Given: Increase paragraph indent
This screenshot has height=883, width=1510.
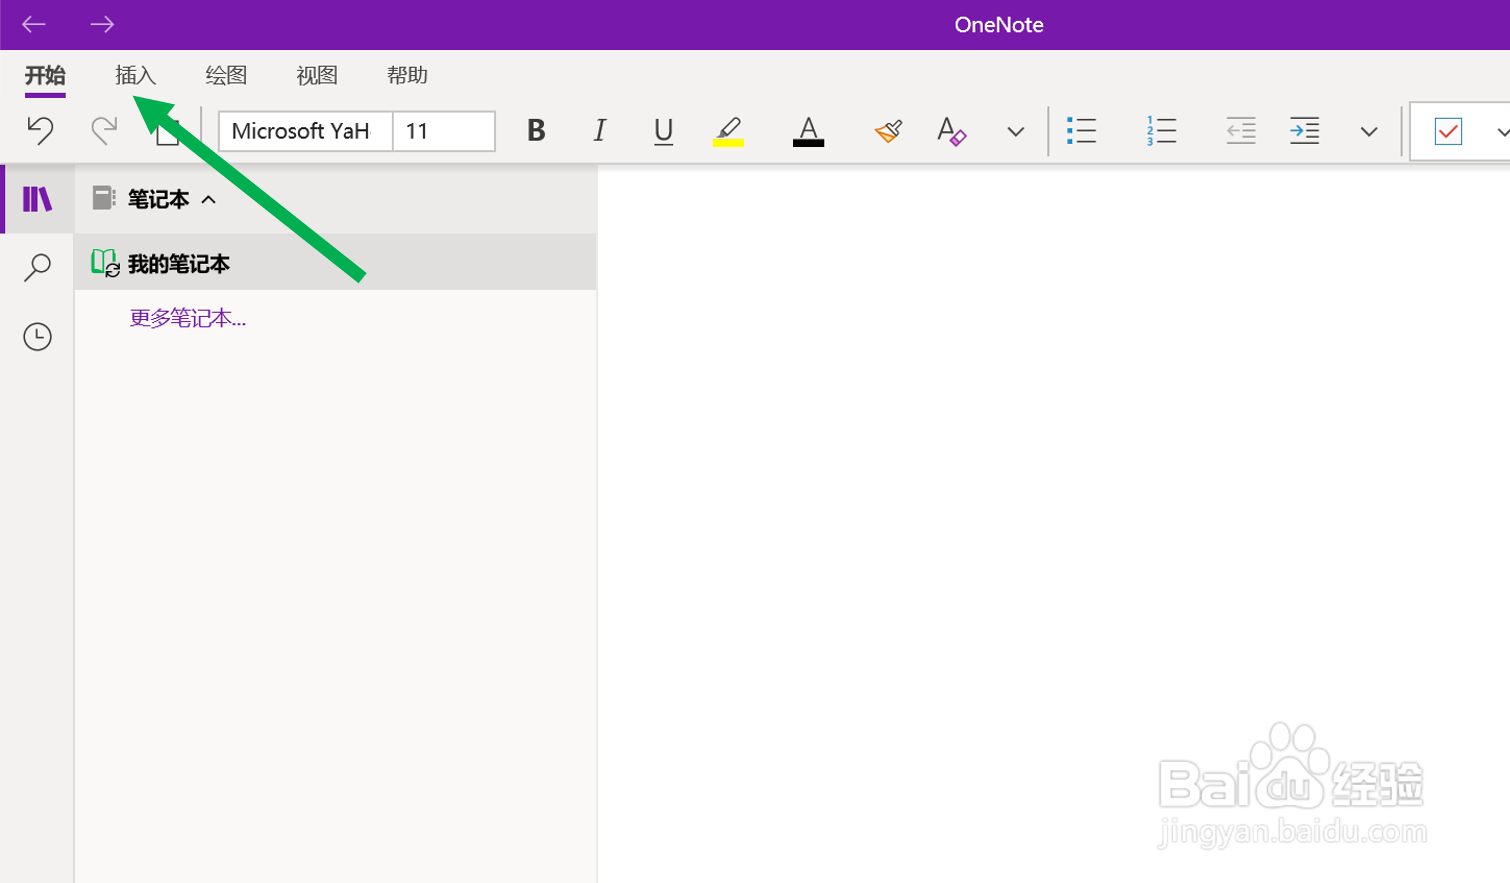Looking at the screenshot, I should coord(1304,131).
